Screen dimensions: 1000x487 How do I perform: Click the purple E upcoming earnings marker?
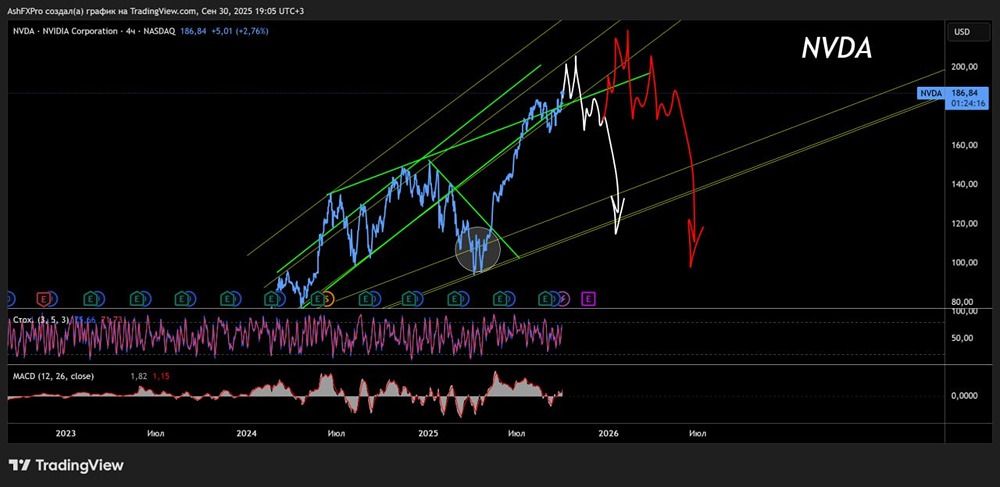click(589, 298)
